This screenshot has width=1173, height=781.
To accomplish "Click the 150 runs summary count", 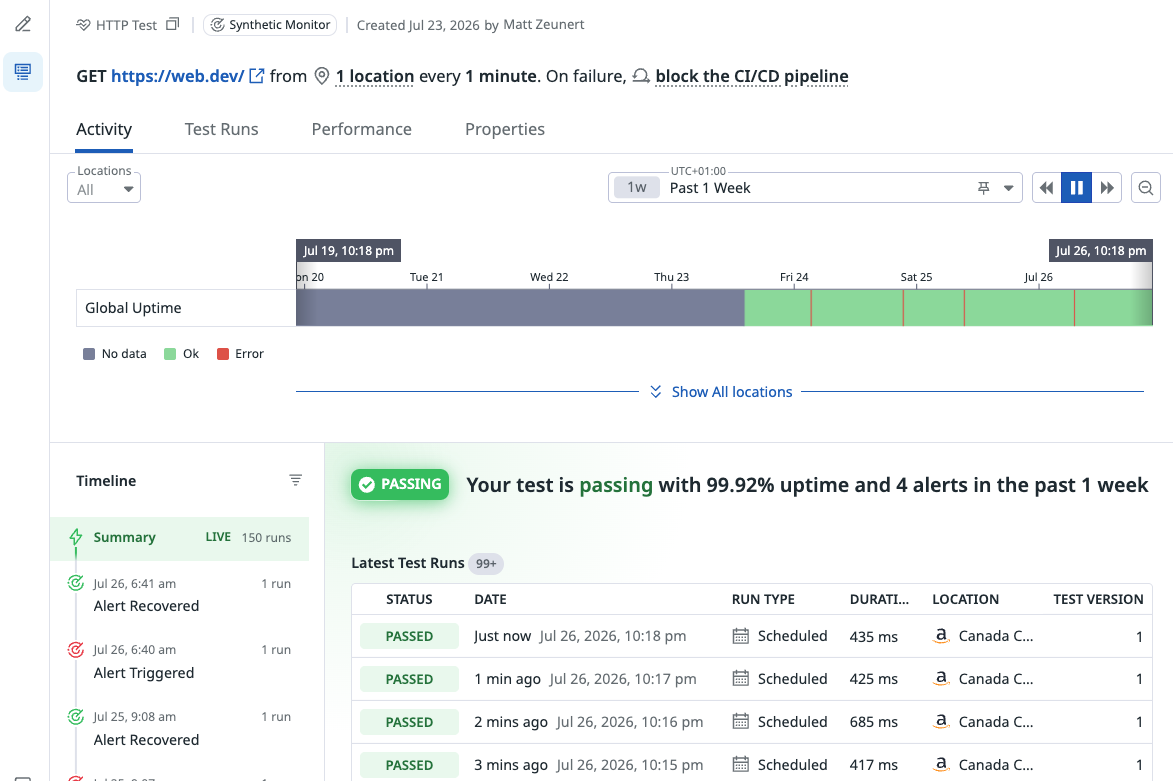I will (x=266, y=538).
